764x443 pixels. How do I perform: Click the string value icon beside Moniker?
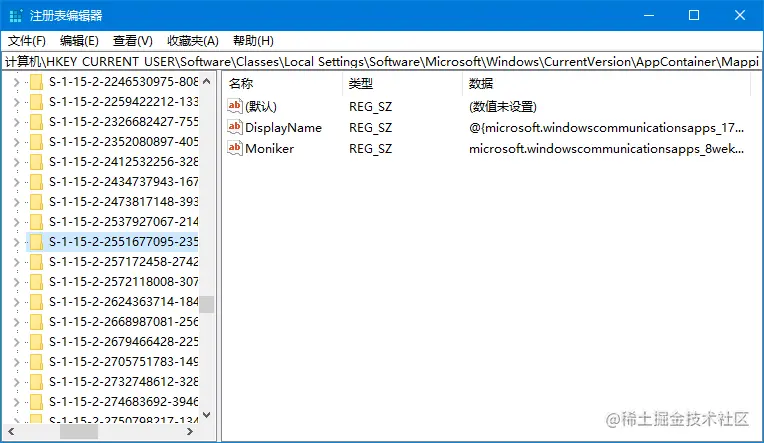tap(235, 148)
